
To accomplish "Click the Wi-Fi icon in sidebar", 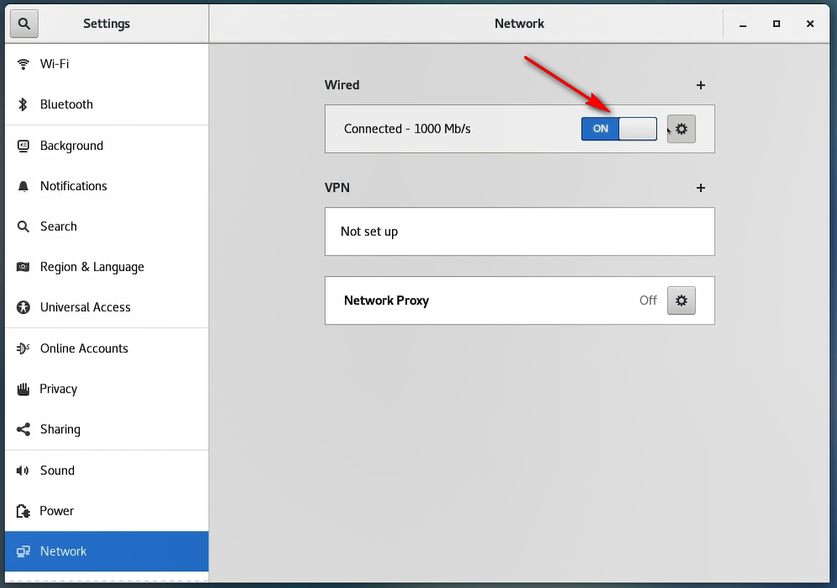I will click(x=23, y=64).
